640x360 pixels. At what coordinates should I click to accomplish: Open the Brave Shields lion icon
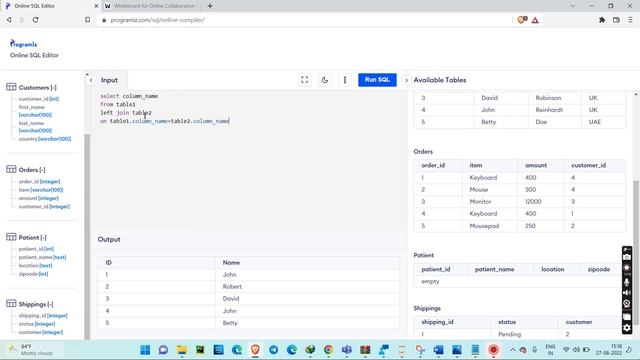522,20
